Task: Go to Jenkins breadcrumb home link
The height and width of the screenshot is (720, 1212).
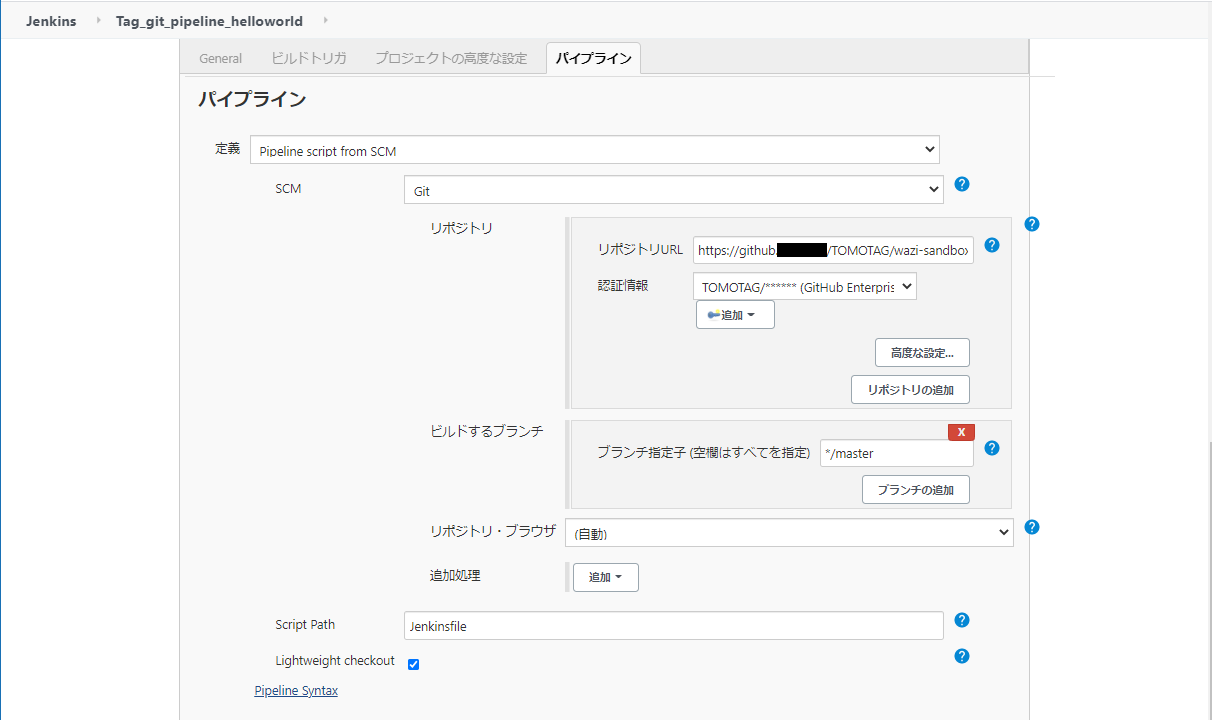Action: pyautogui.click(x=51, y=21)
